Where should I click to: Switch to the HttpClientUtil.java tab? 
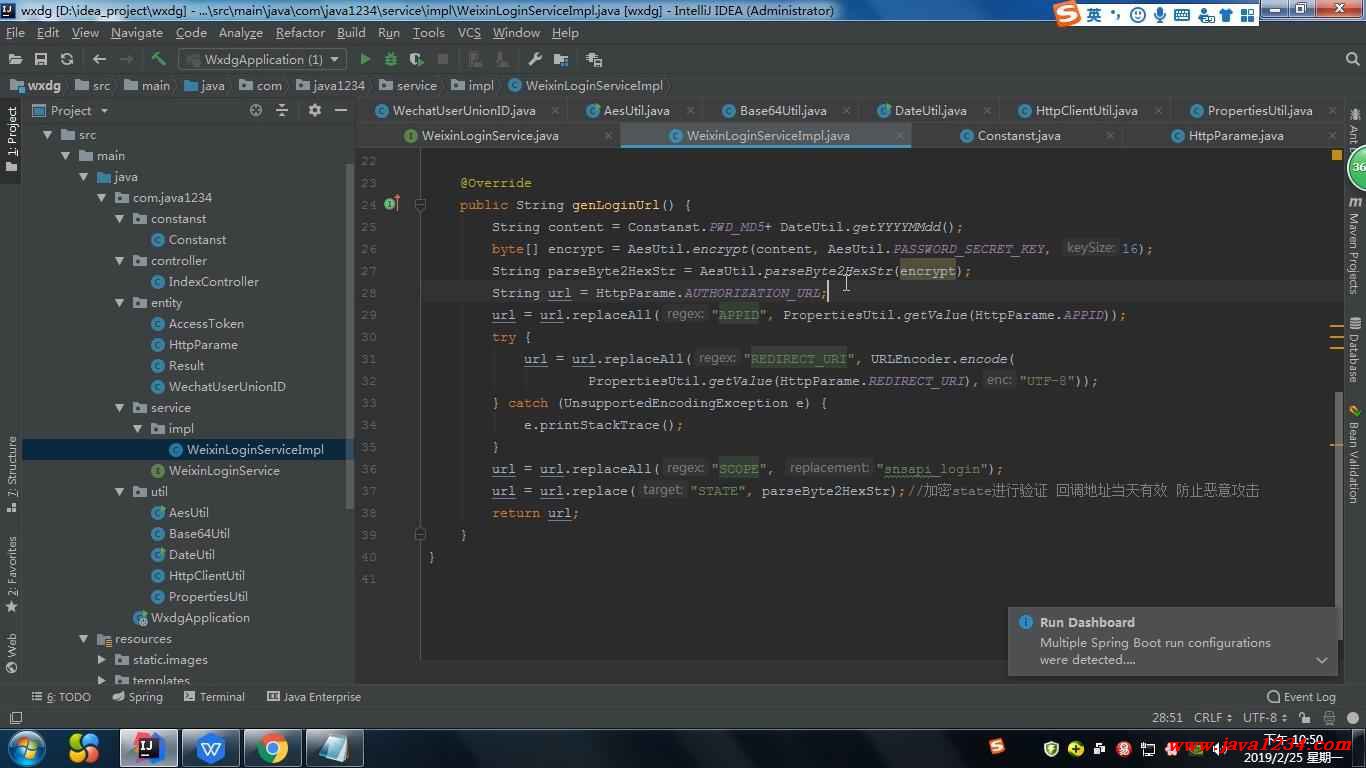coord(1085,111)
